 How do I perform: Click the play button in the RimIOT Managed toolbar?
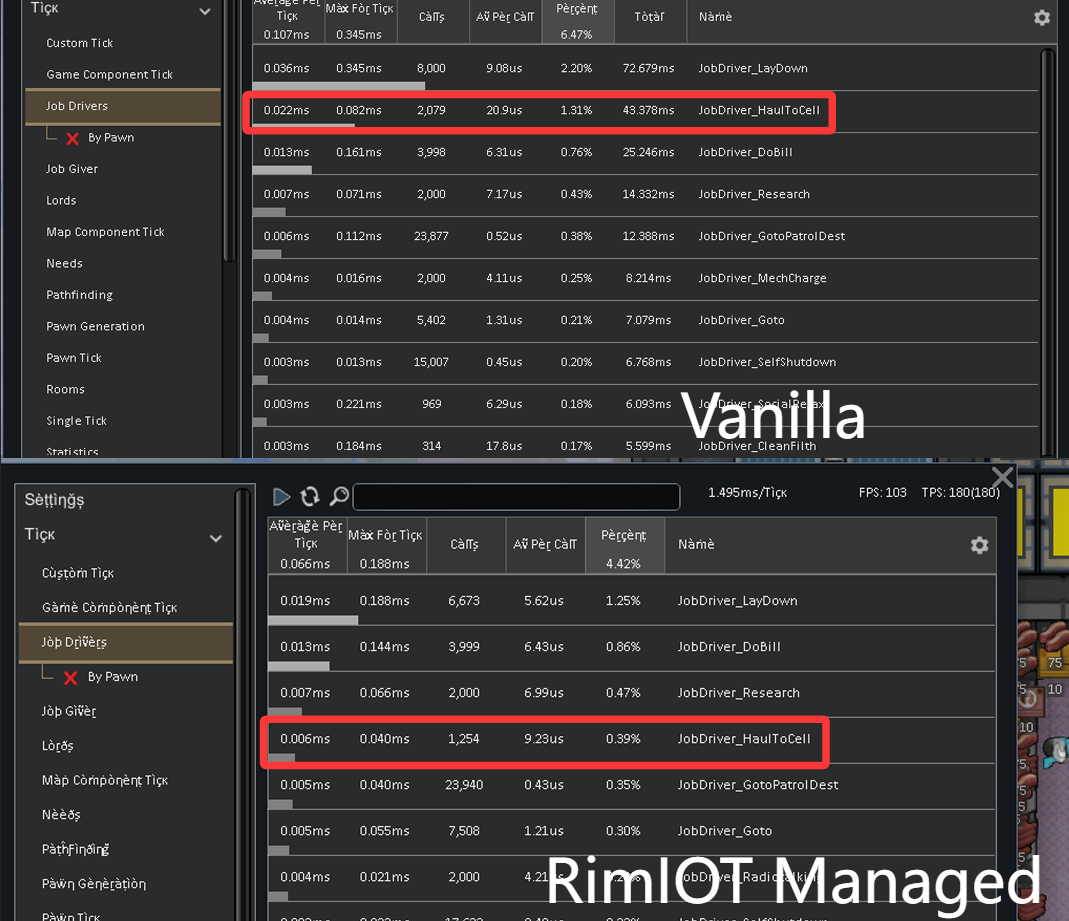[281, 497]
